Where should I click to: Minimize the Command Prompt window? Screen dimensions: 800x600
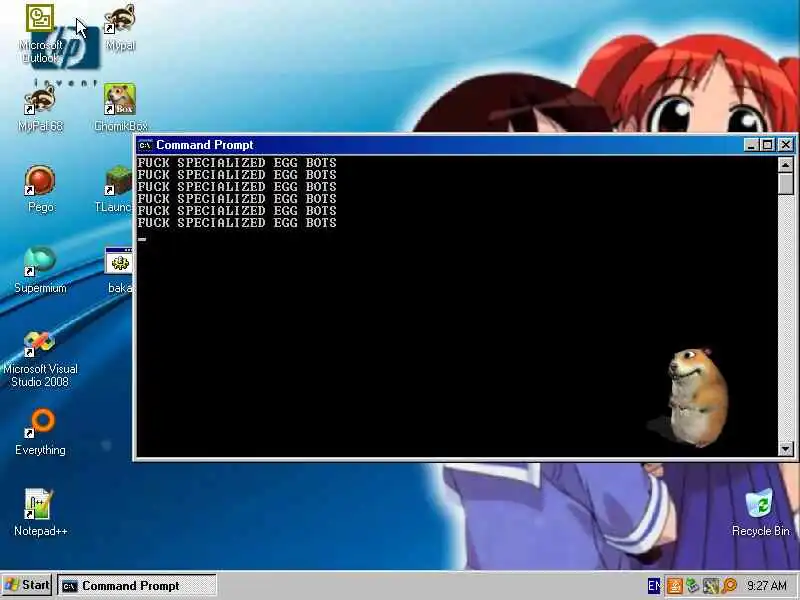[x=751, y=145]
